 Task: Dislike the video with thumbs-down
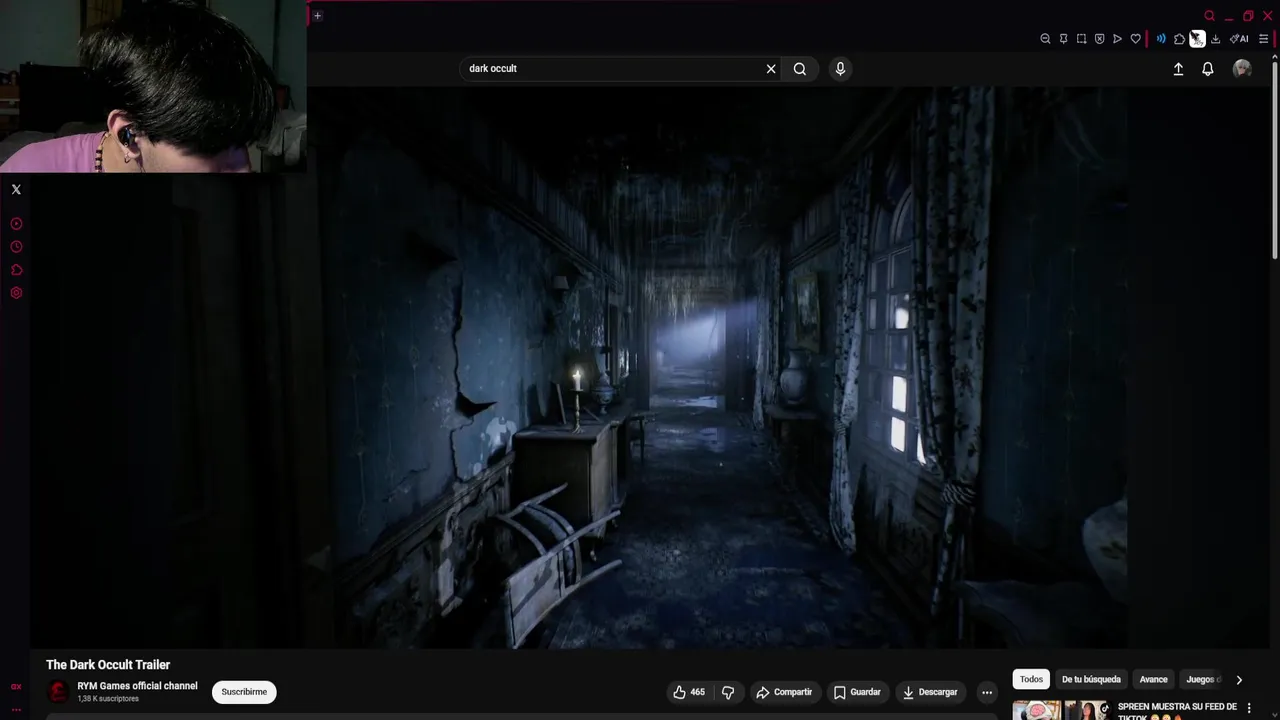click(728, 692)
